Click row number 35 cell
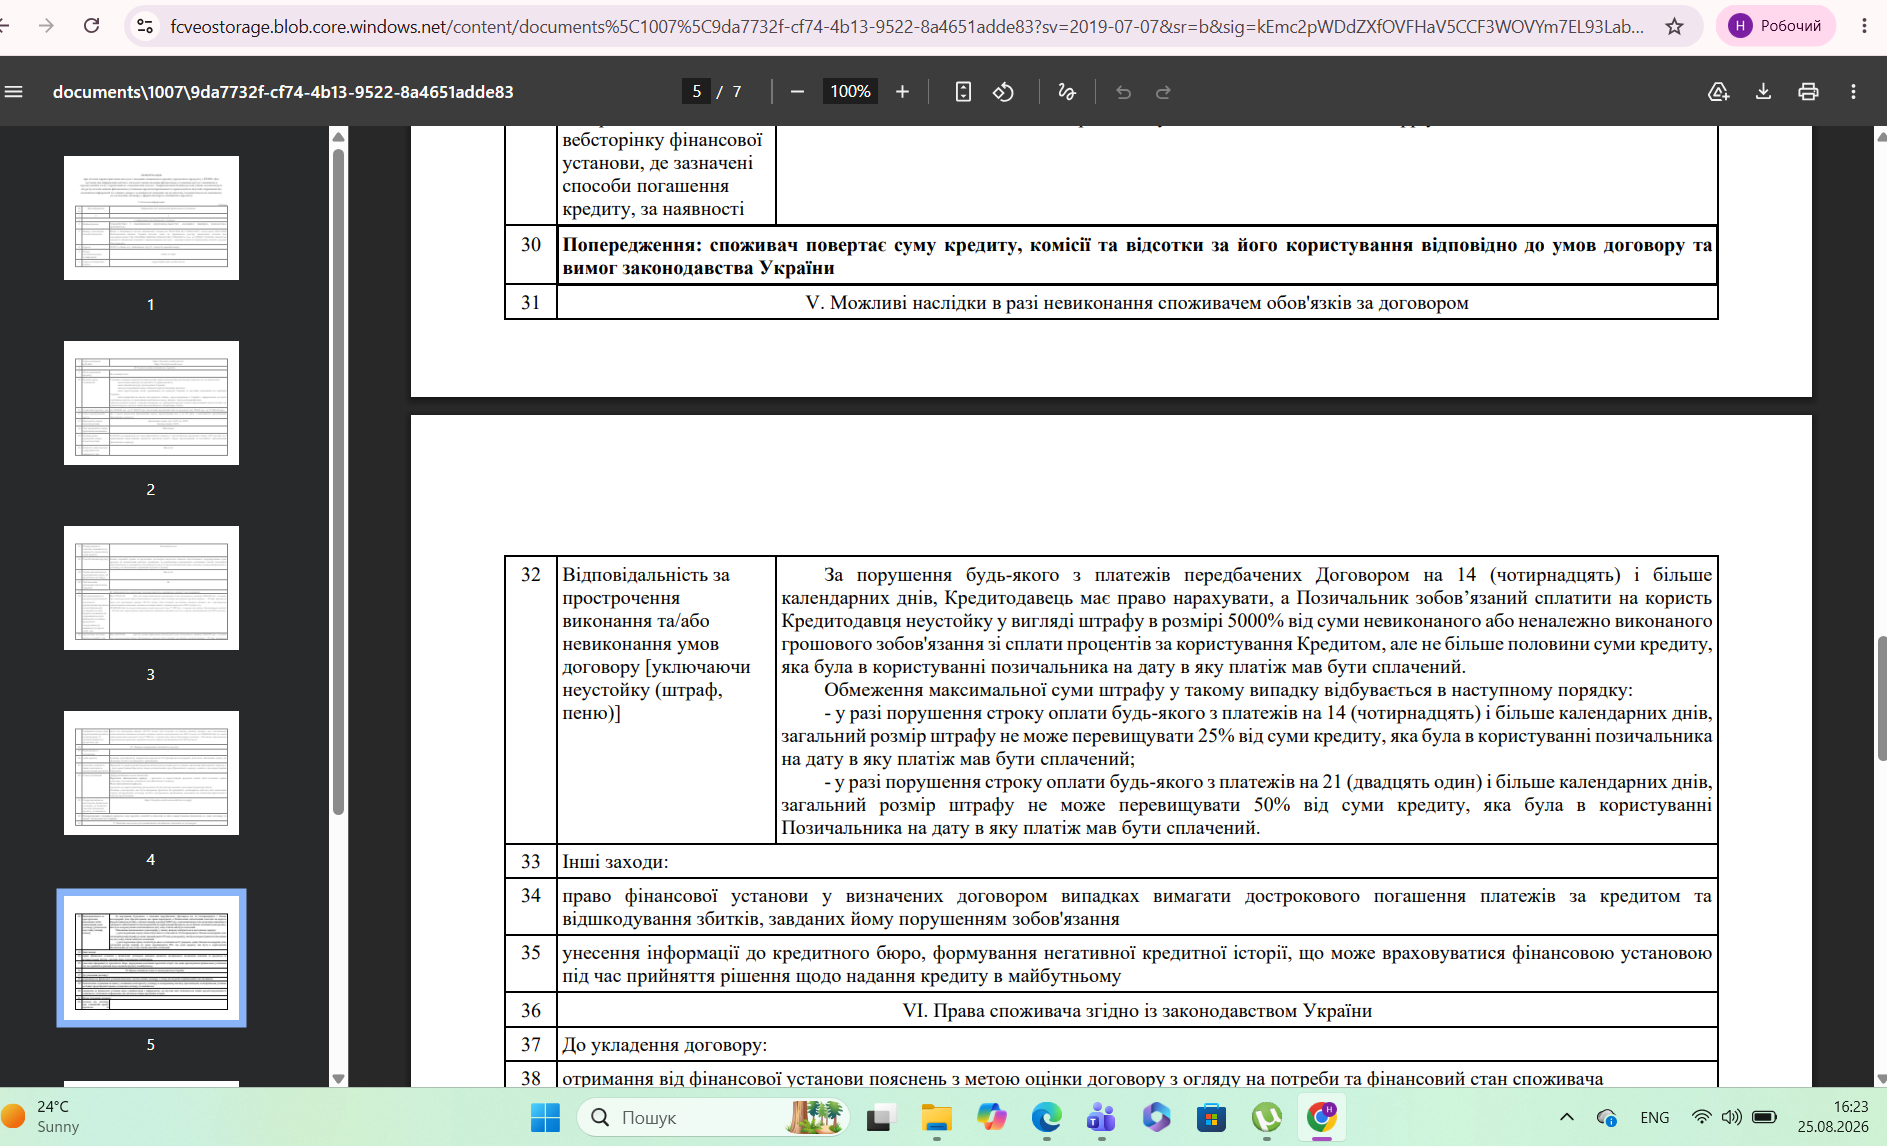 (x=531, y=964)
